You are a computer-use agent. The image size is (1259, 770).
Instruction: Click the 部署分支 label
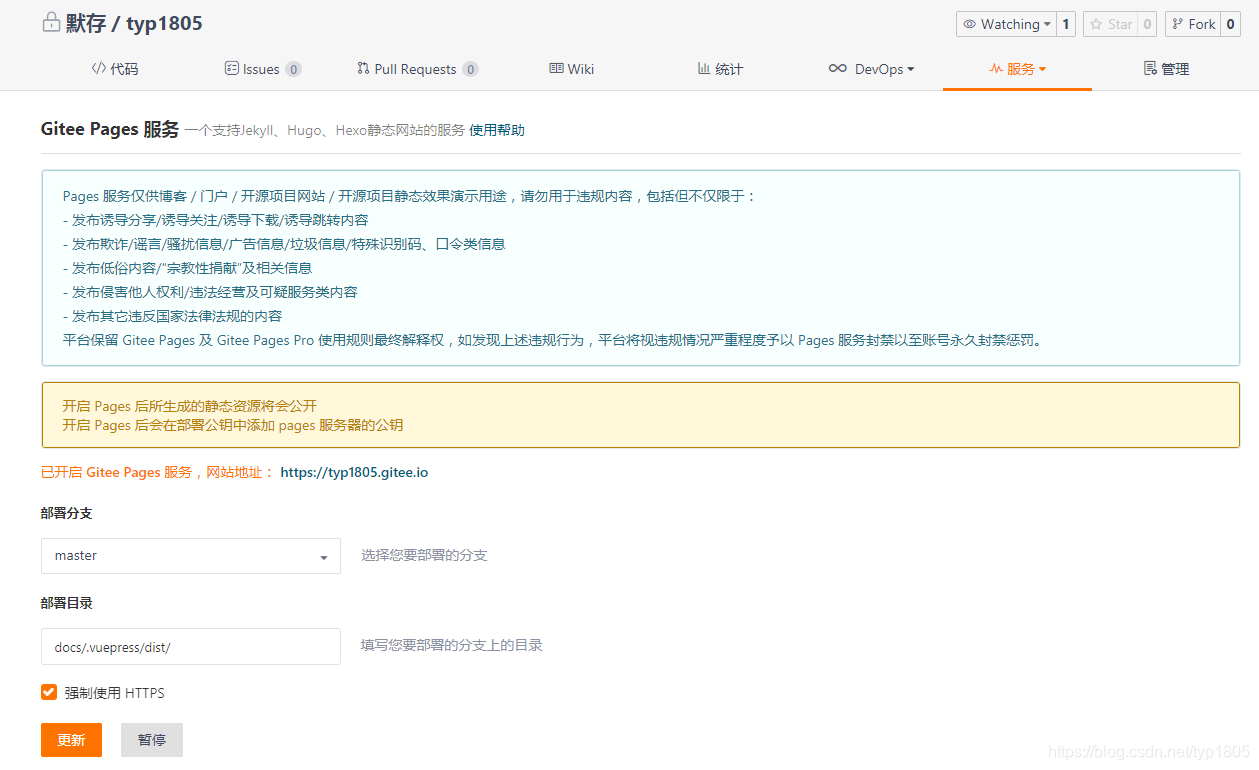tap(67, 513)
